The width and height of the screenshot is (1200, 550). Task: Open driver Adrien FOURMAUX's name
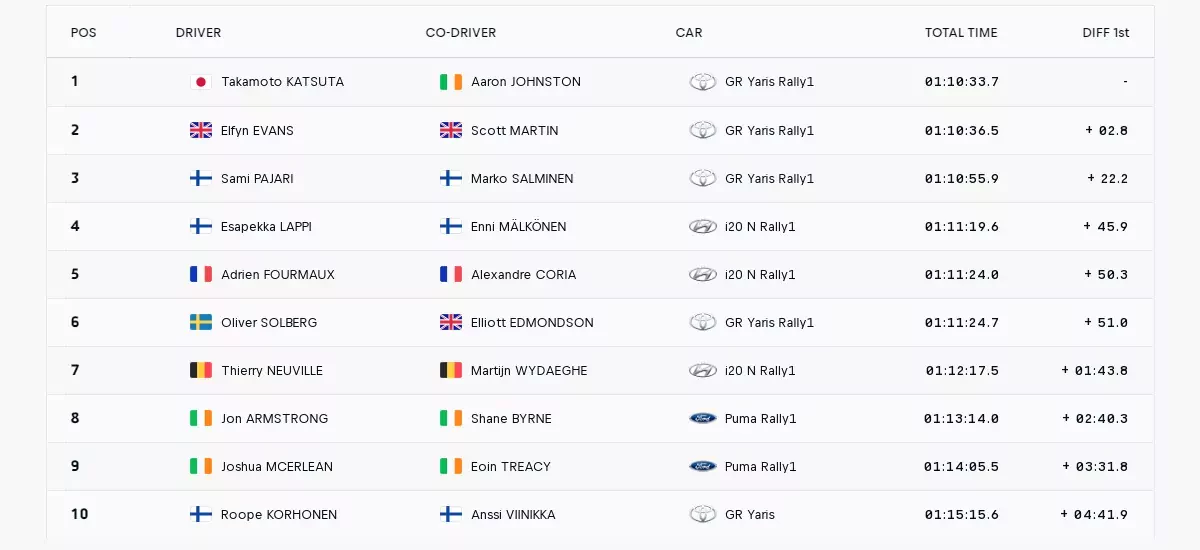click(x=278, y=274)
